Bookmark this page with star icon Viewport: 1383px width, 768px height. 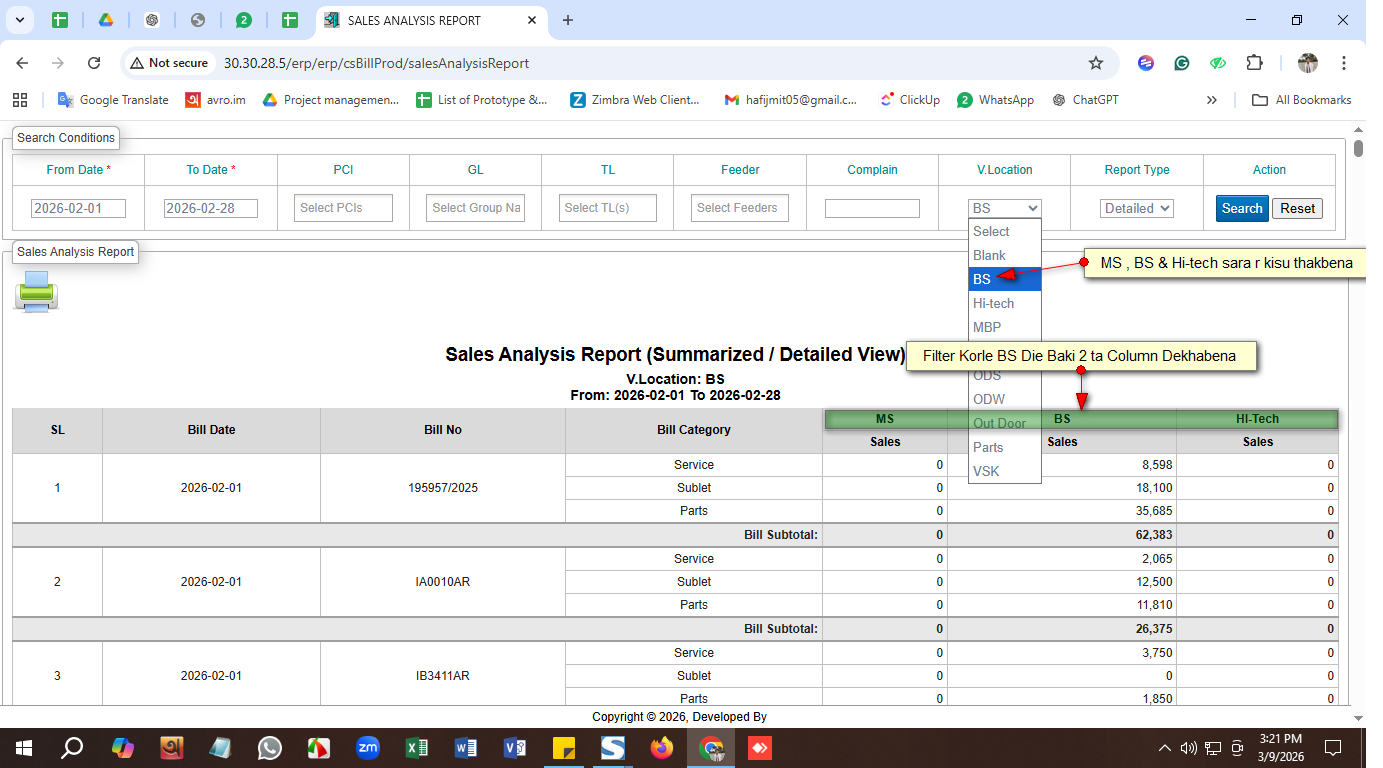(1095, 63)
